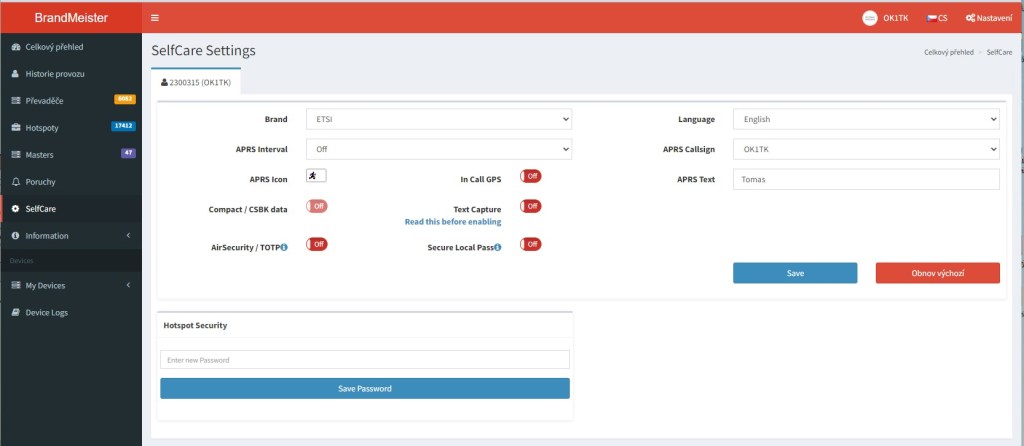
Task: Open the Nastavení gears icon
Action: tap(970, 18)
